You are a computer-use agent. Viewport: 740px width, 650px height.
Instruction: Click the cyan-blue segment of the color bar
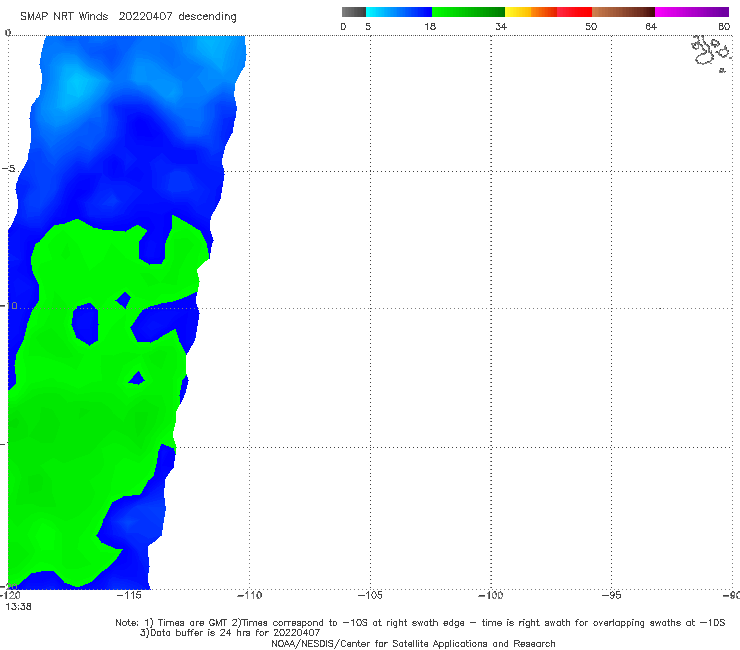click(399, 12)
